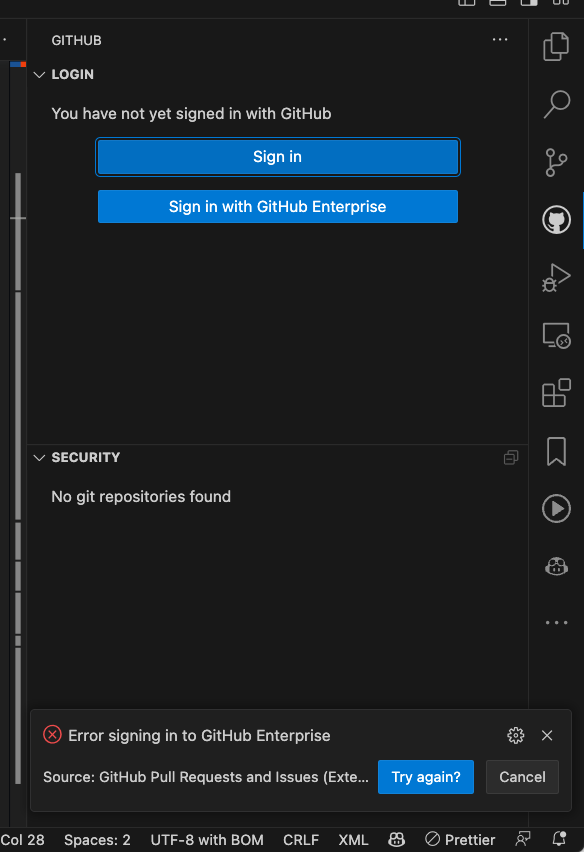The image size is (584, 852).
Task: Open notifications via the bell icon
Action: click(x=557, y=840)
